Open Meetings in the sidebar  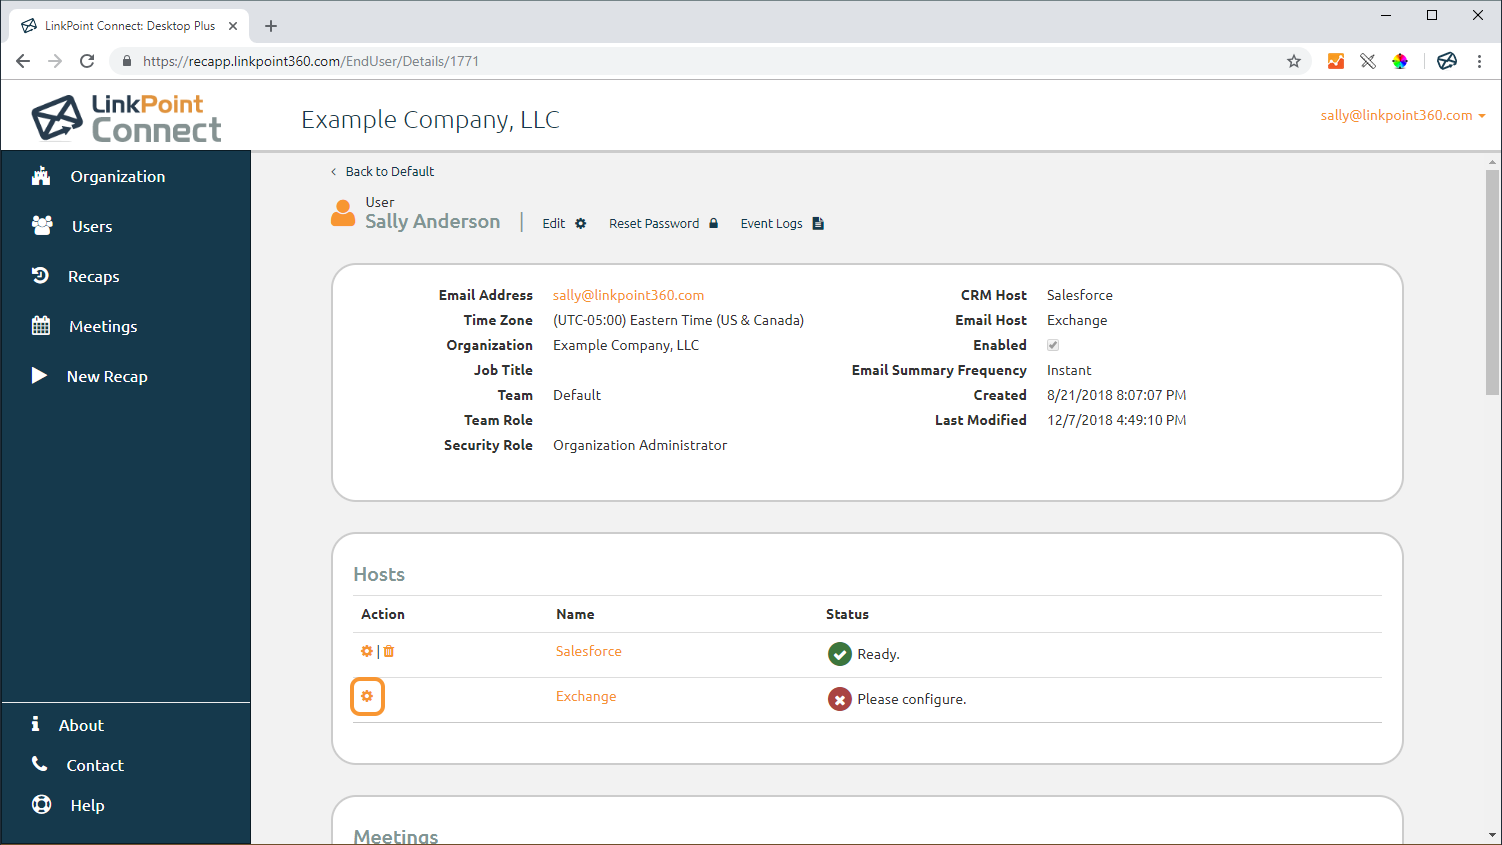(x=103, y=326)
